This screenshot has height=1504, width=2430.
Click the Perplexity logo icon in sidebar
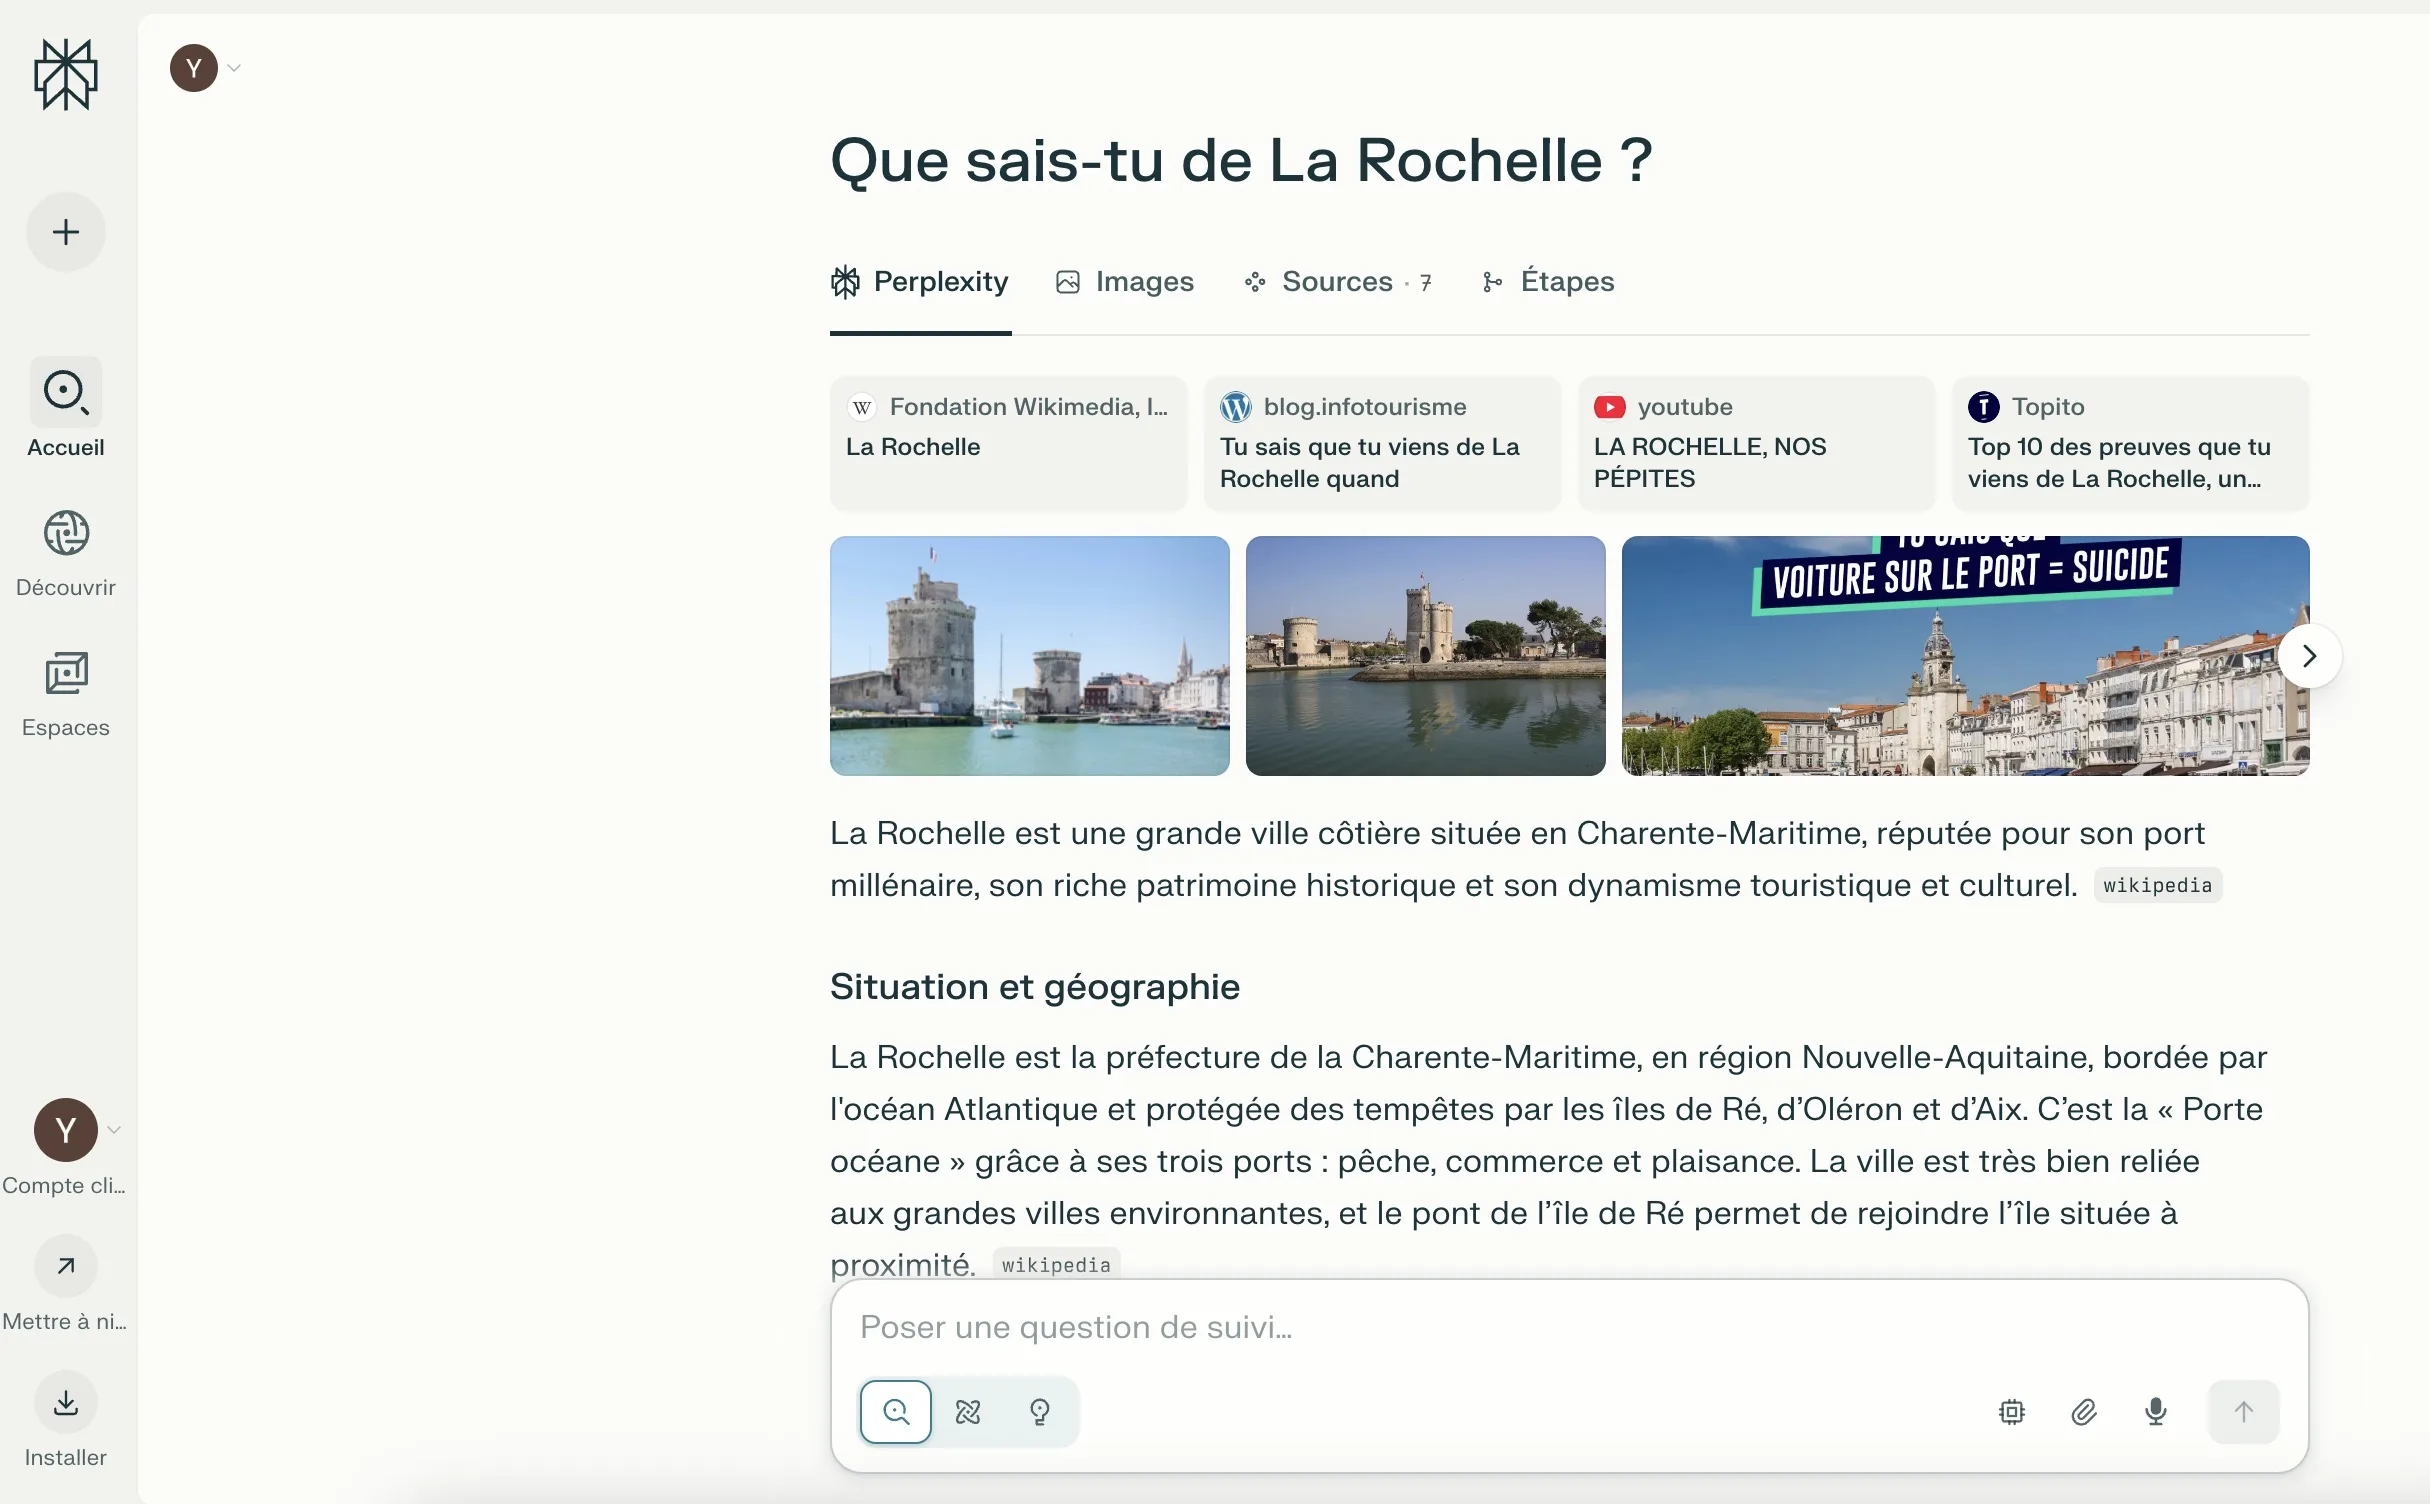pyautogui.click(x=66, y=75)
